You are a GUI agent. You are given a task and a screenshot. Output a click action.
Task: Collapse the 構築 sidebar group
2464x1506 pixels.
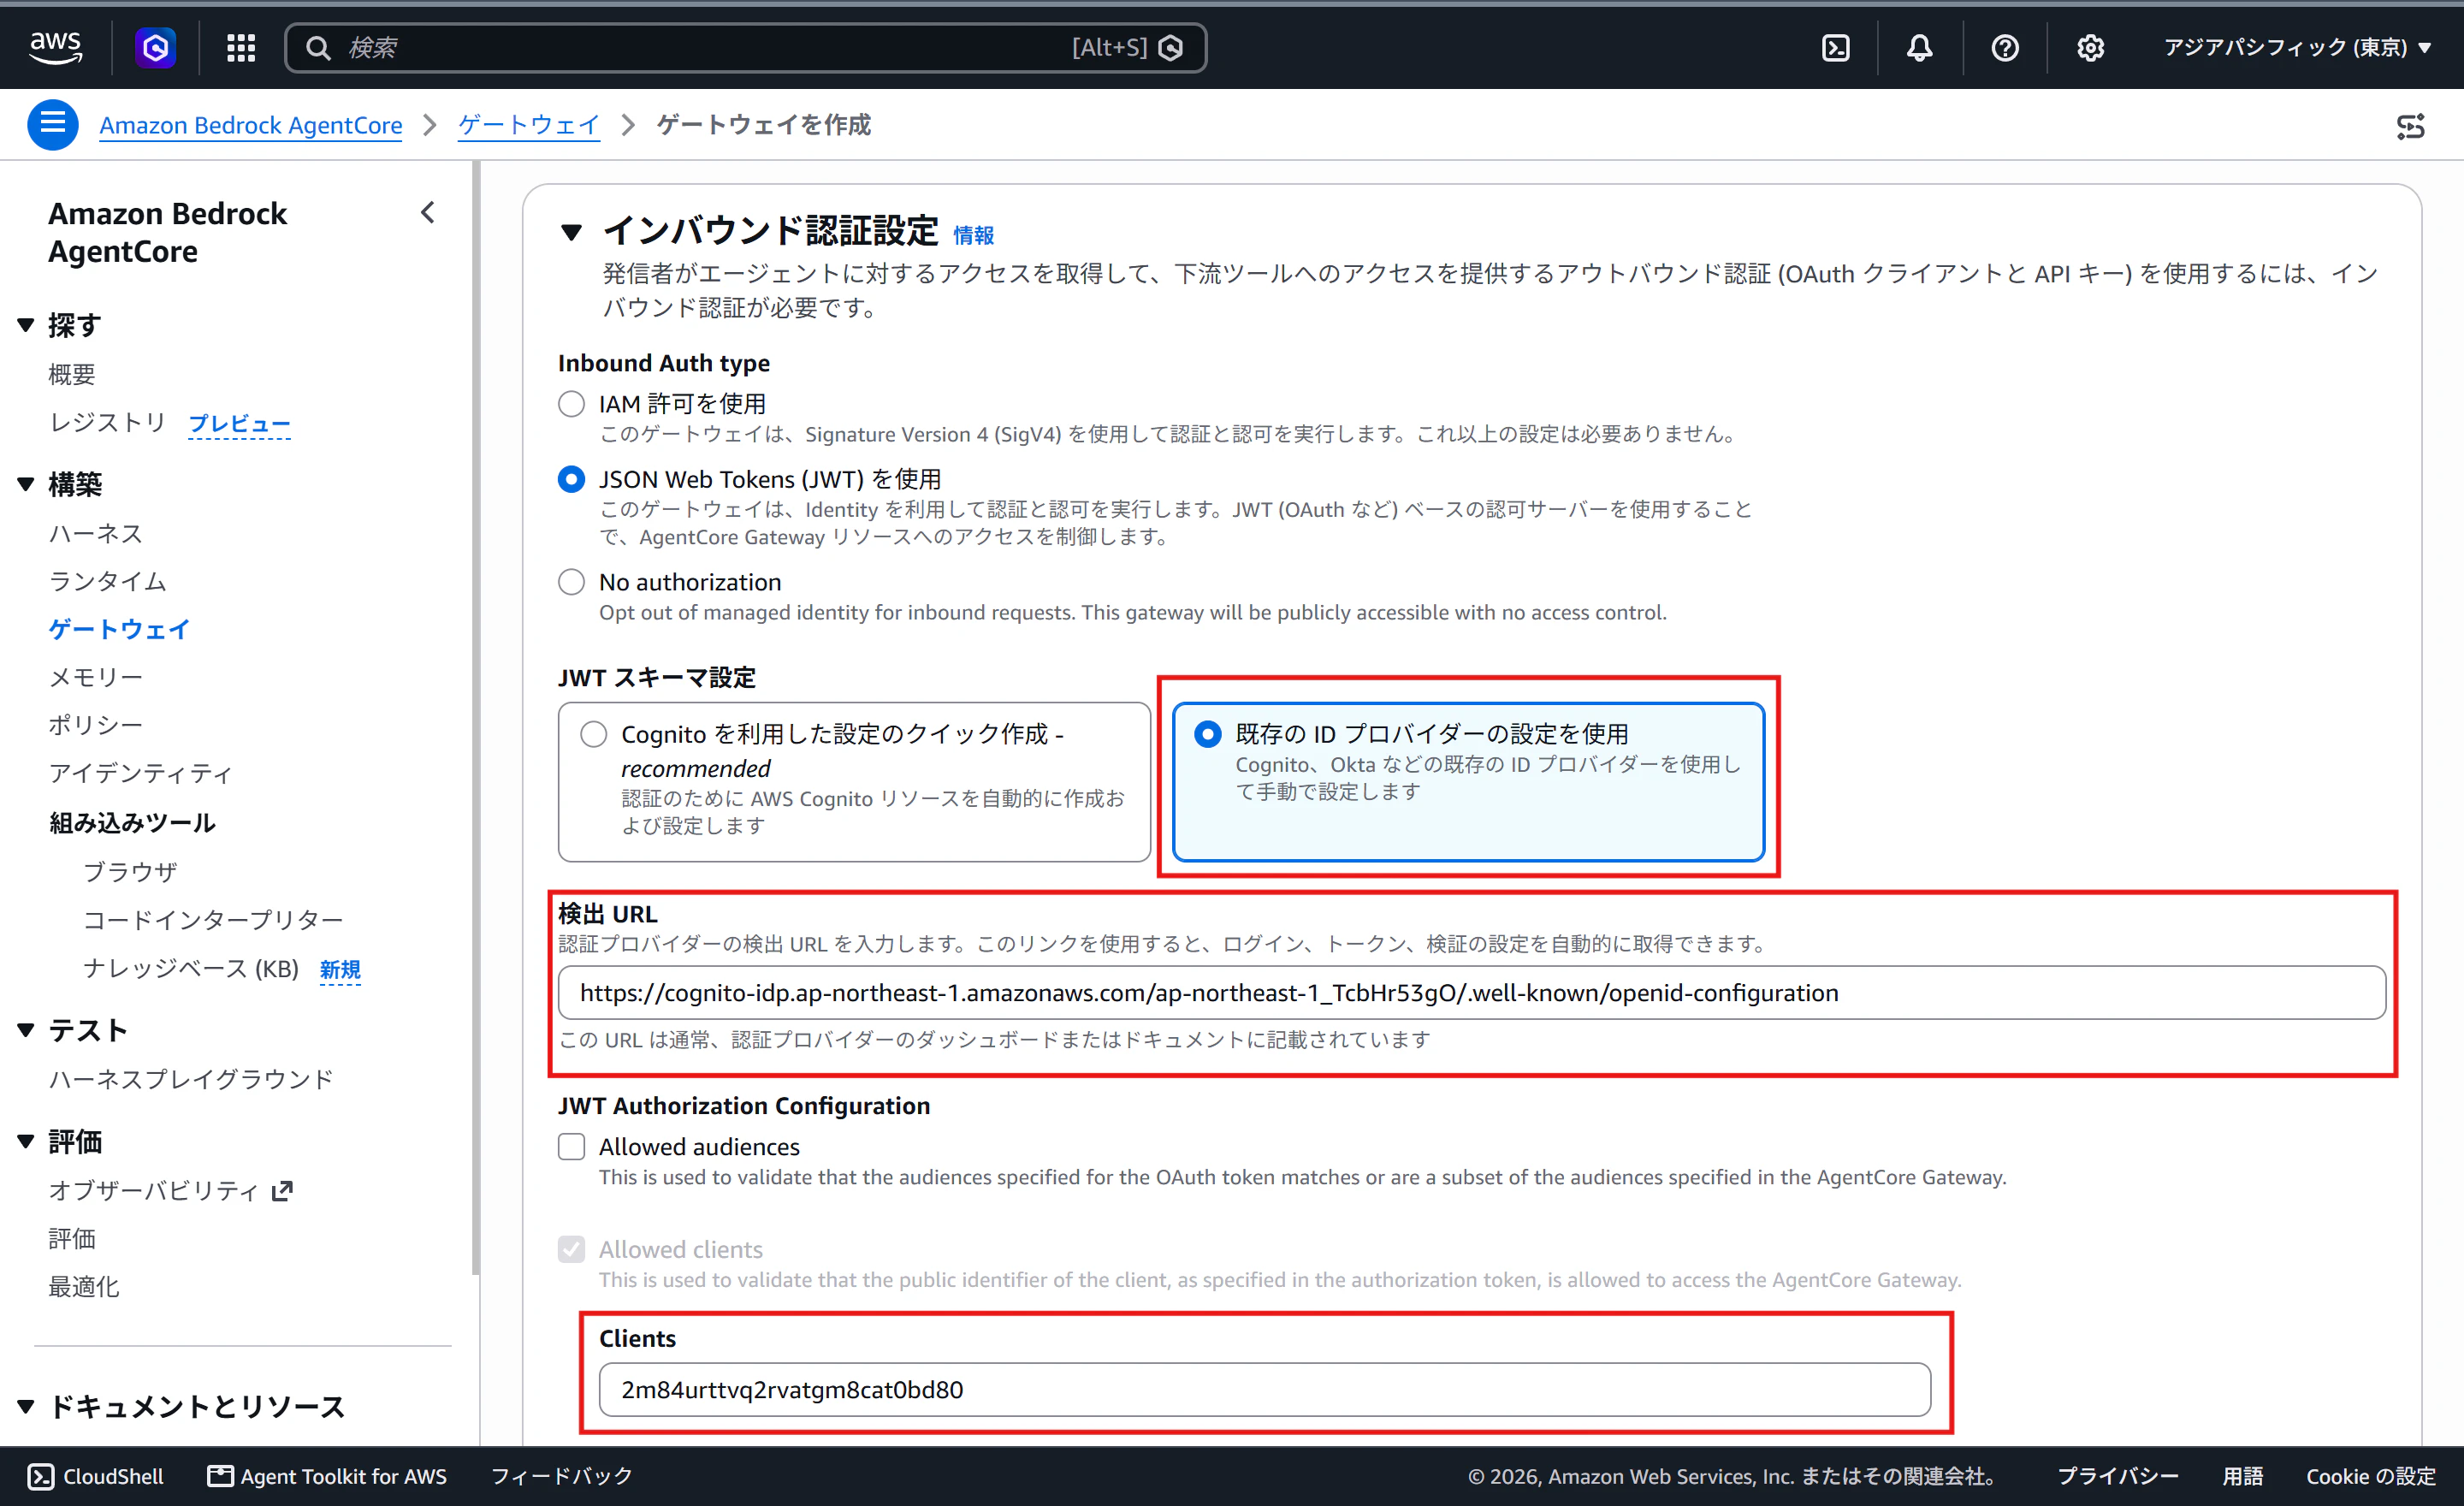[x=26, y=484]
